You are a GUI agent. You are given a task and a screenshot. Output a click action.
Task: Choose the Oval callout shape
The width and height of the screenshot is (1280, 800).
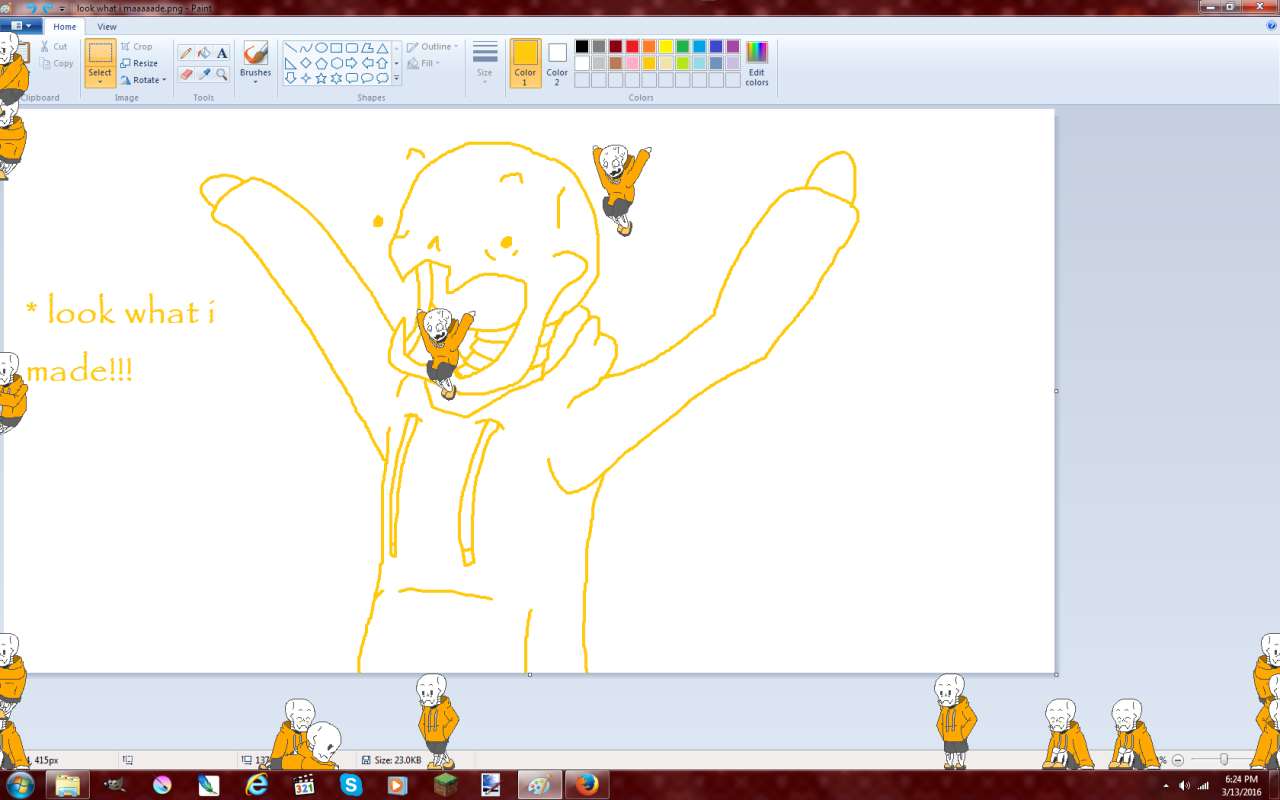coord(367,78)
